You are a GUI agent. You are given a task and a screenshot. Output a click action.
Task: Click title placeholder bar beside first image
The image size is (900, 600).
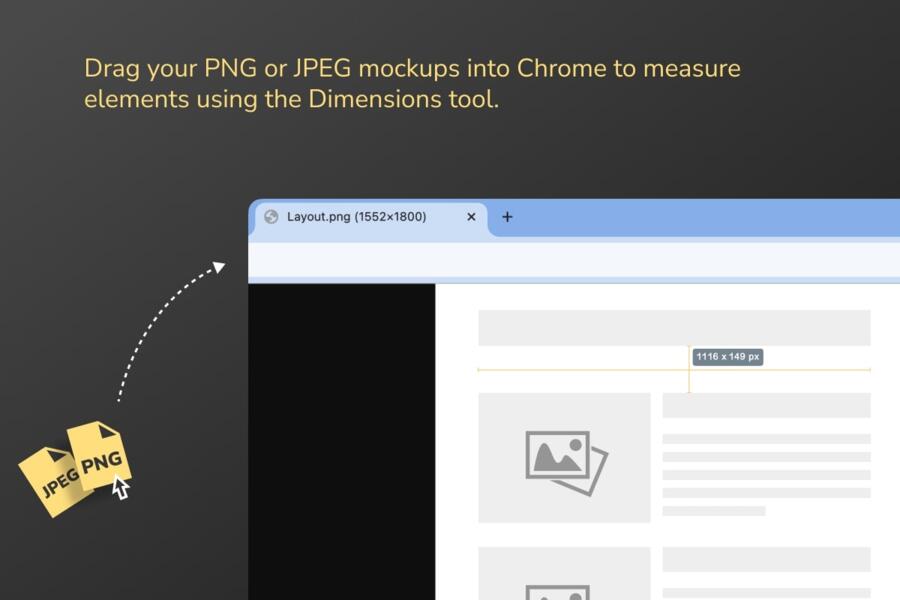point(765,405)
